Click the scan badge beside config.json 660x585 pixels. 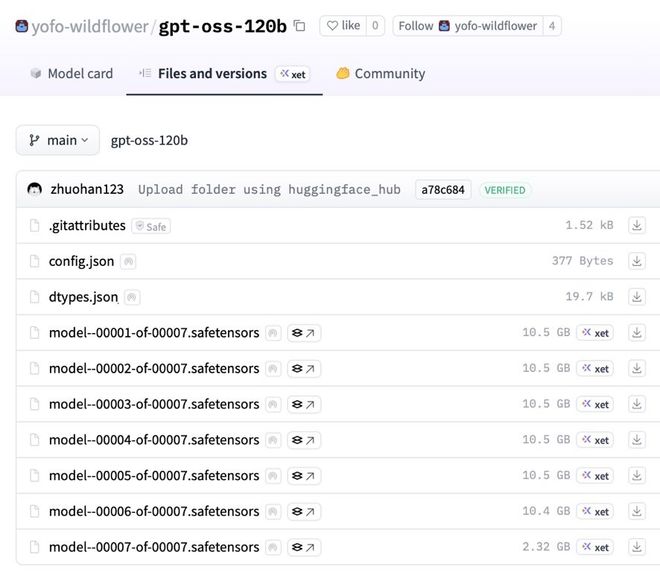tap(128, 262)
